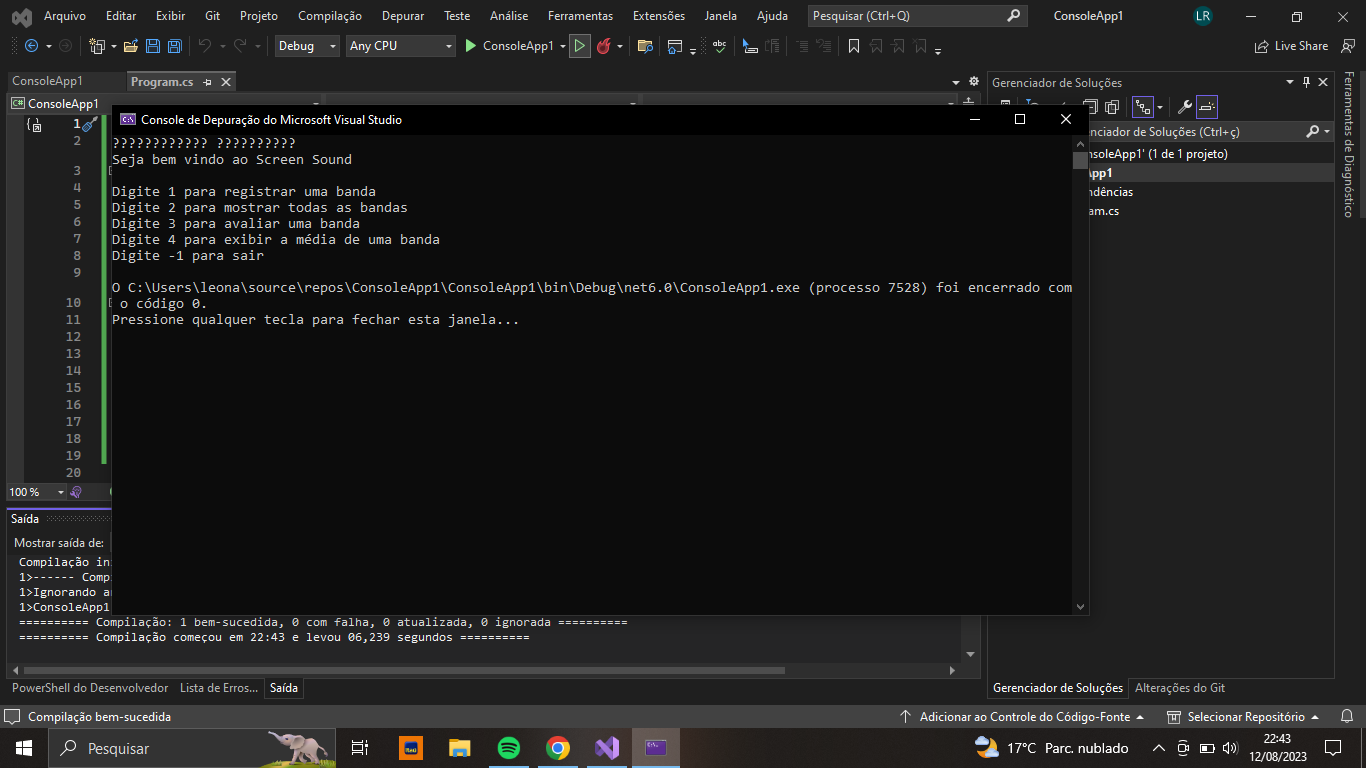
Task: Open the Any CPU platform dropdown
Action: (x=400, y=46)
